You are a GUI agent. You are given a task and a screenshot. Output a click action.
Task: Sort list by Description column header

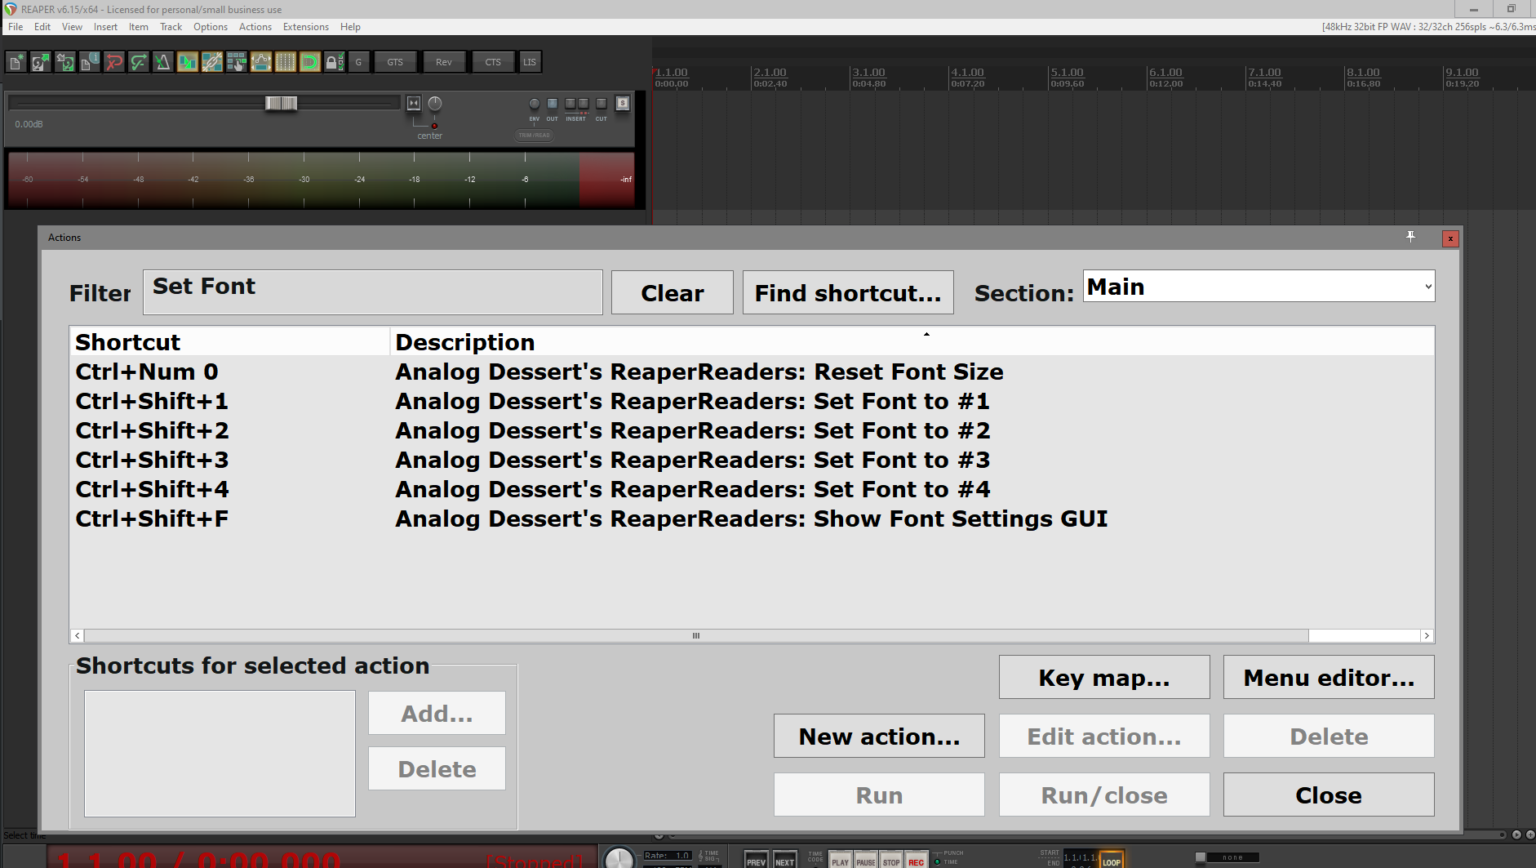click(x=465, y=342)
